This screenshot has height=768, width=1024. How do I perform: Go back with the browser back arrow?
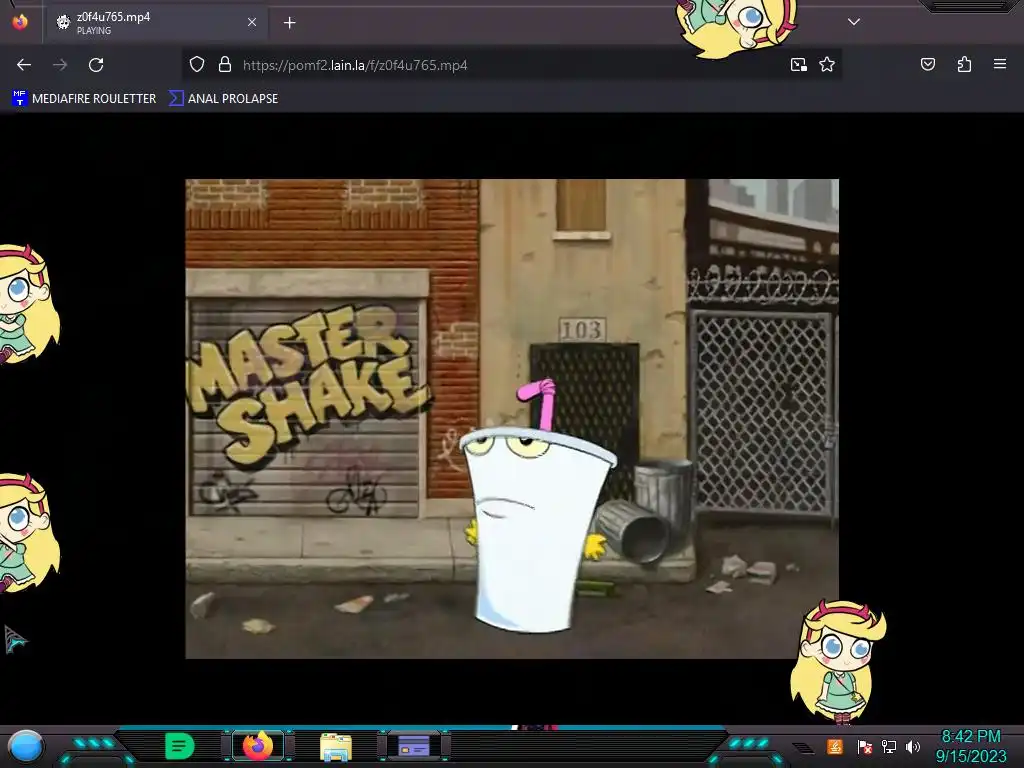pyautogui.click(x=24, y=65)
